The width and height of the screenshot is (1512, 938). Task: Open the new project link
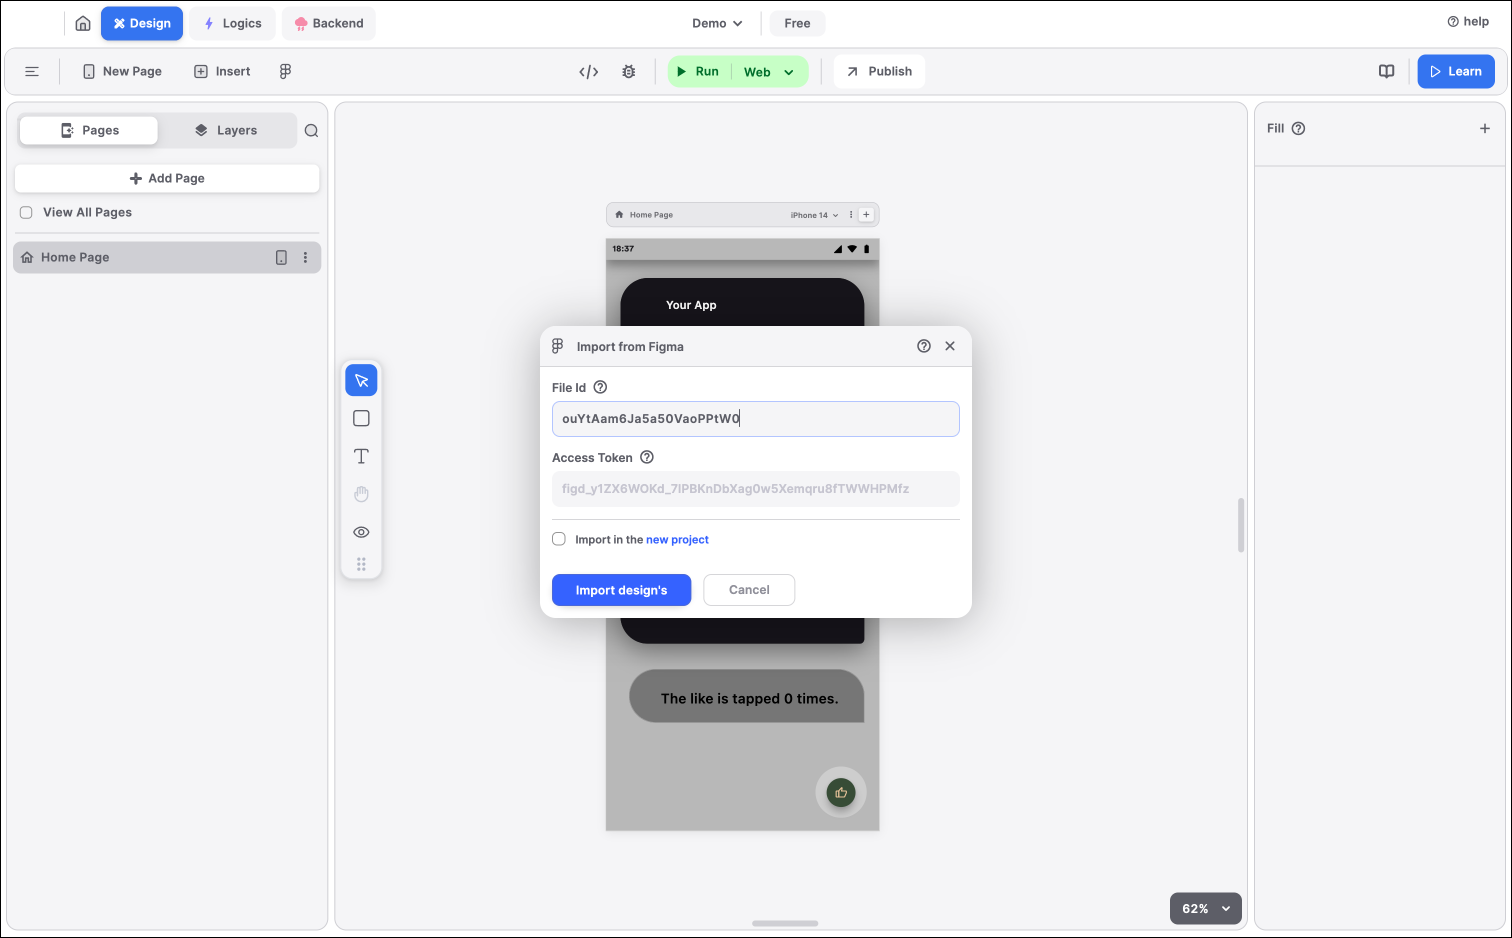677,539
